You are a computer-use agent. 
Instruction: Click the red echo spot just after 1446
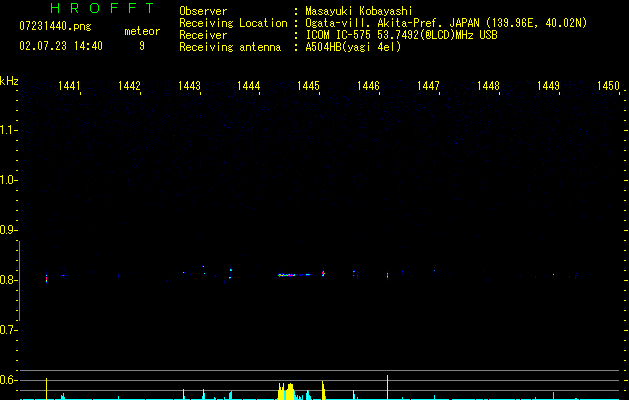[x=387, y=276]
